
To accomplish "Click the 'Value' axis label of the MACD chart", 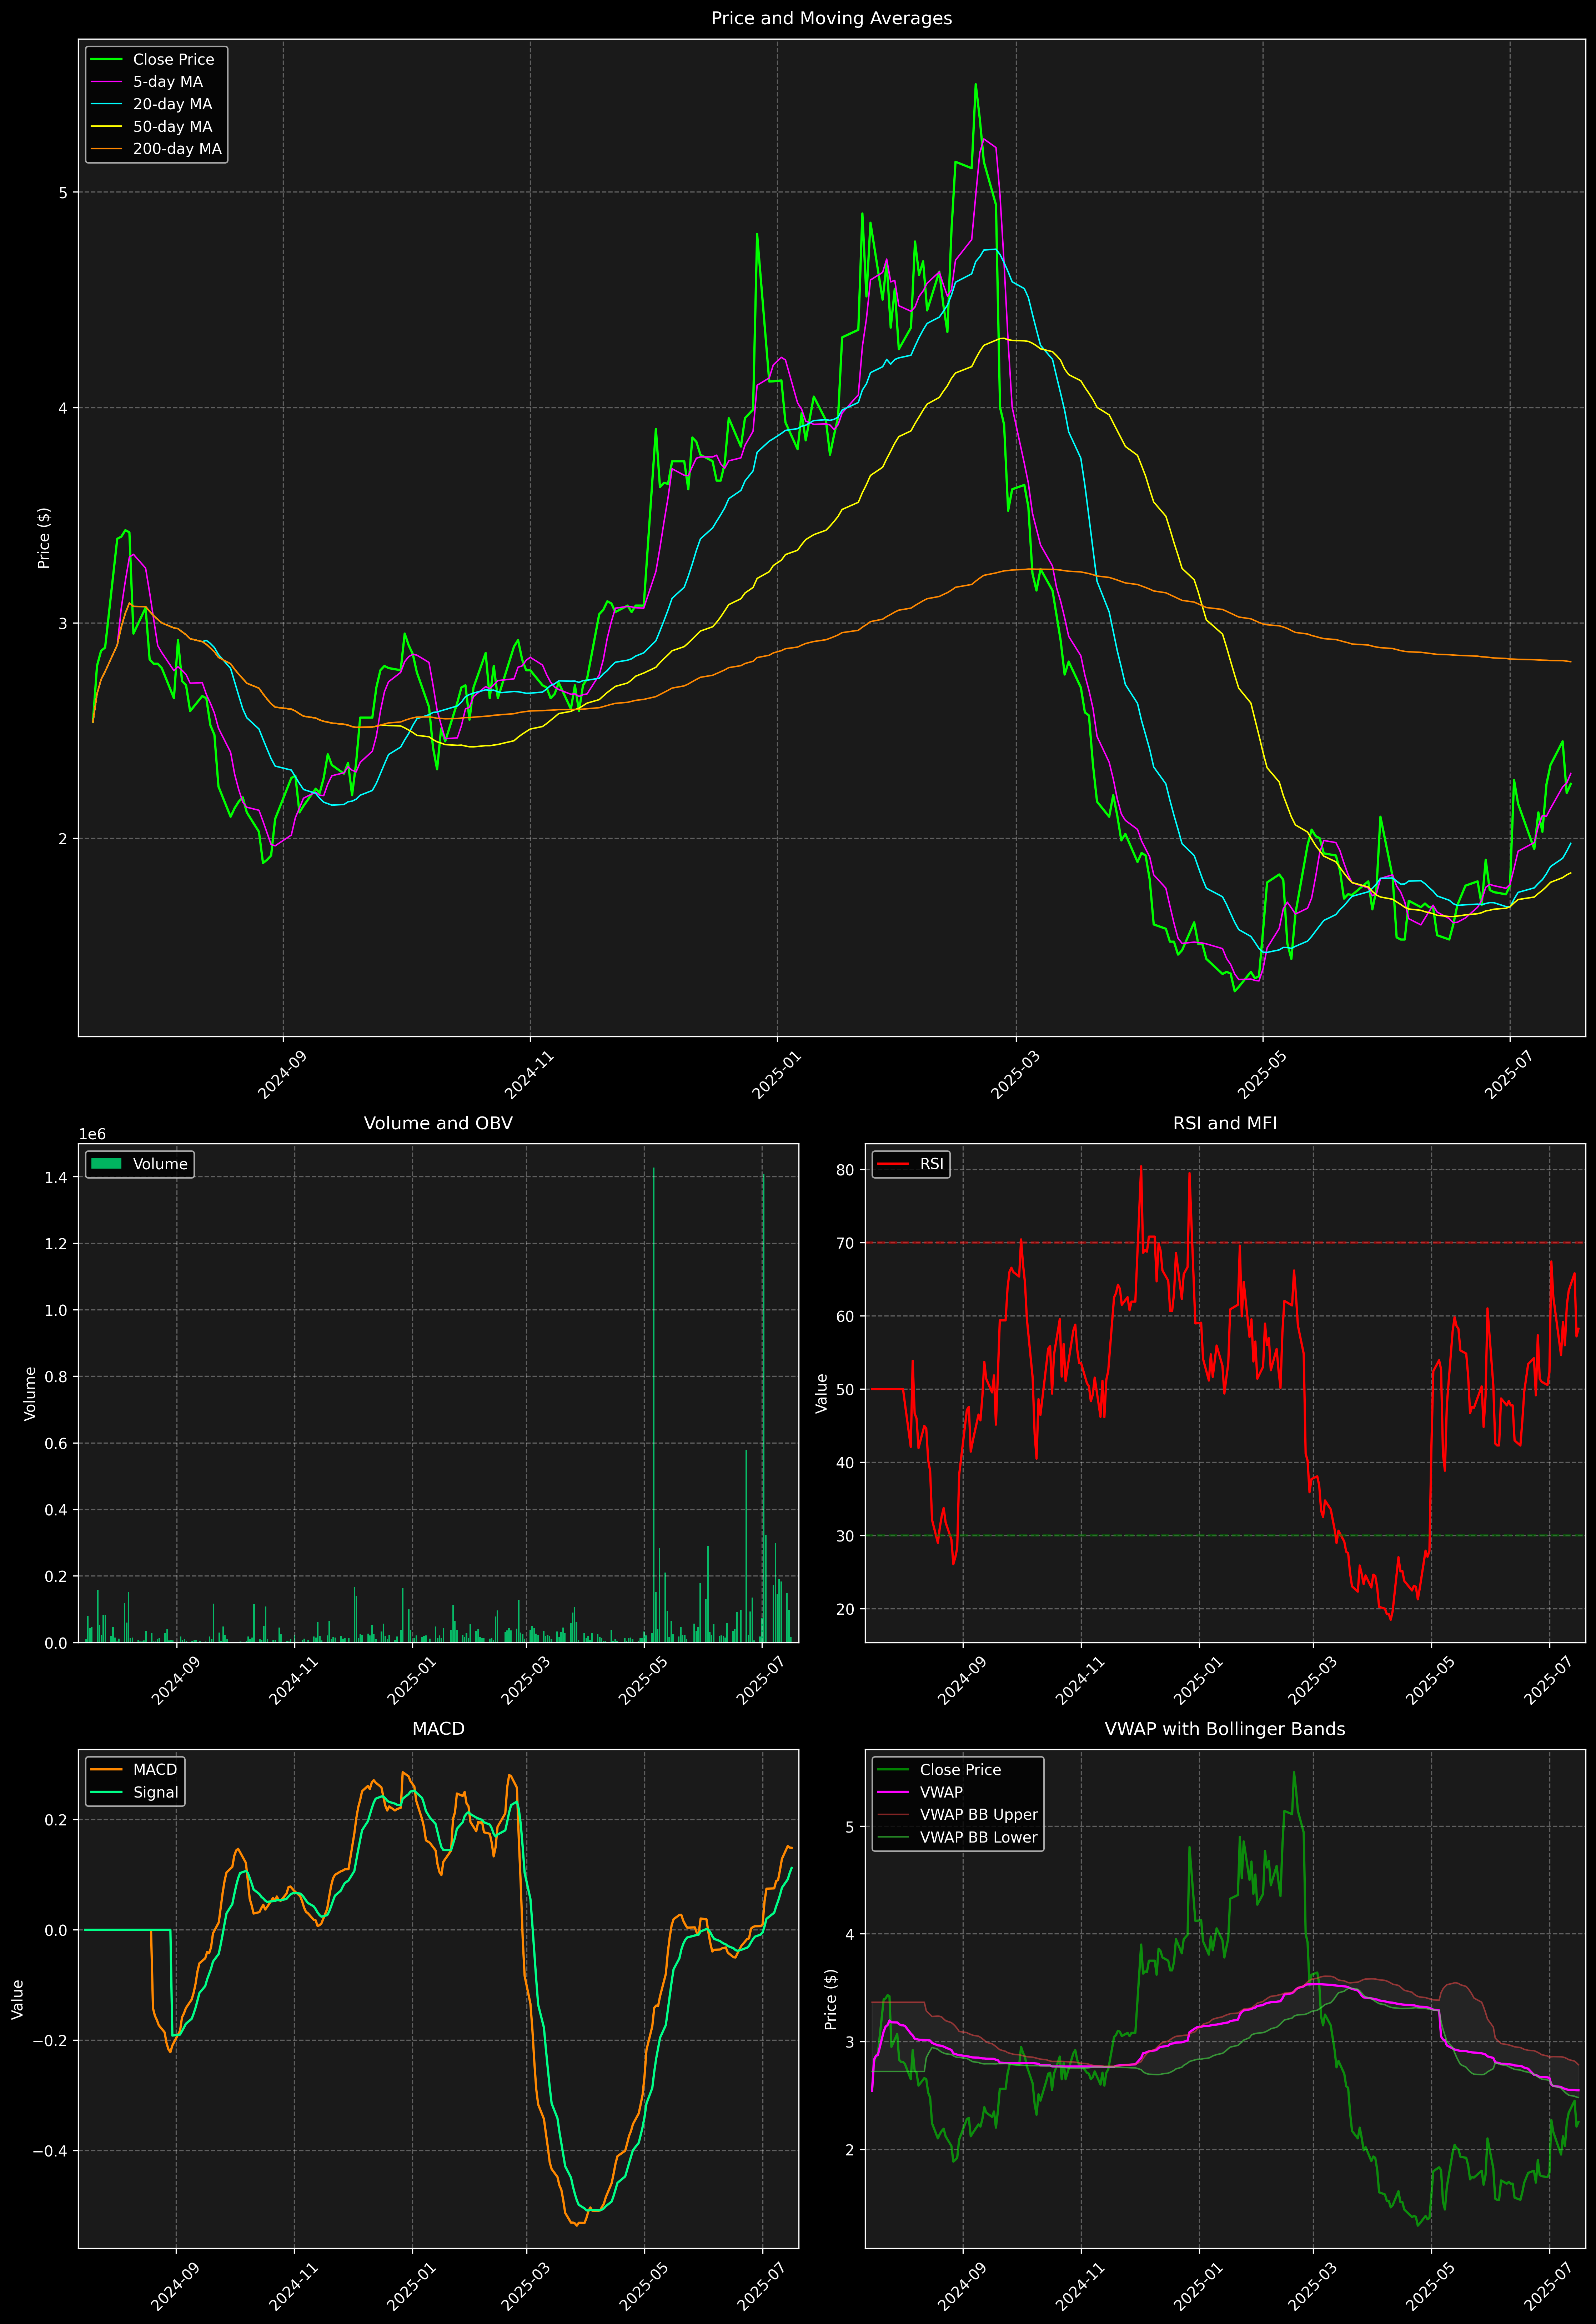I will tap(17, 1999).
